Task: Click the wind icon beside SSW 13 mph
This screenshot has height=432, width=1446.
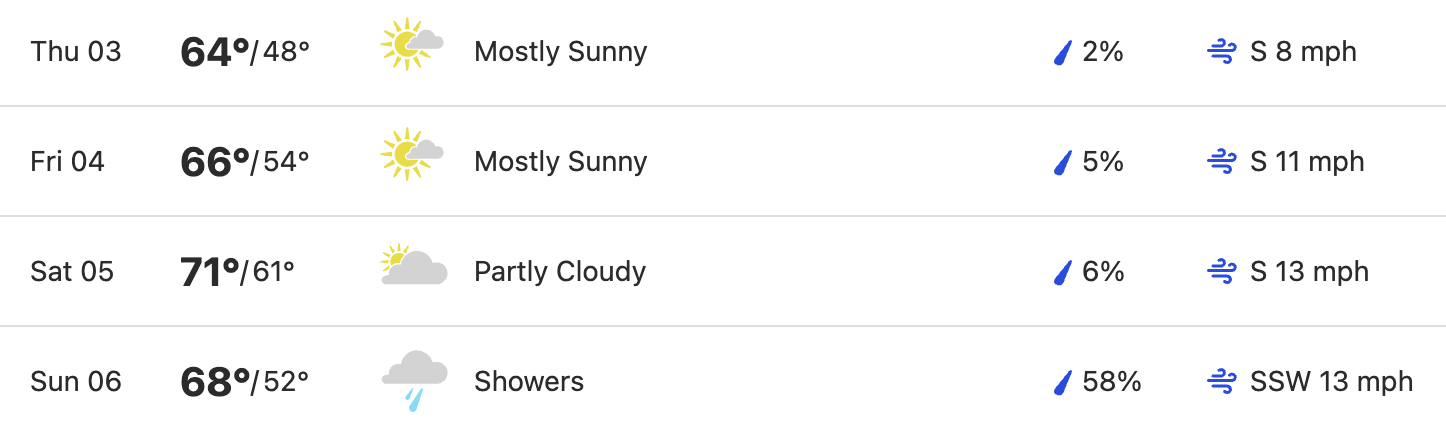Action: click(x=1222, y=382)
